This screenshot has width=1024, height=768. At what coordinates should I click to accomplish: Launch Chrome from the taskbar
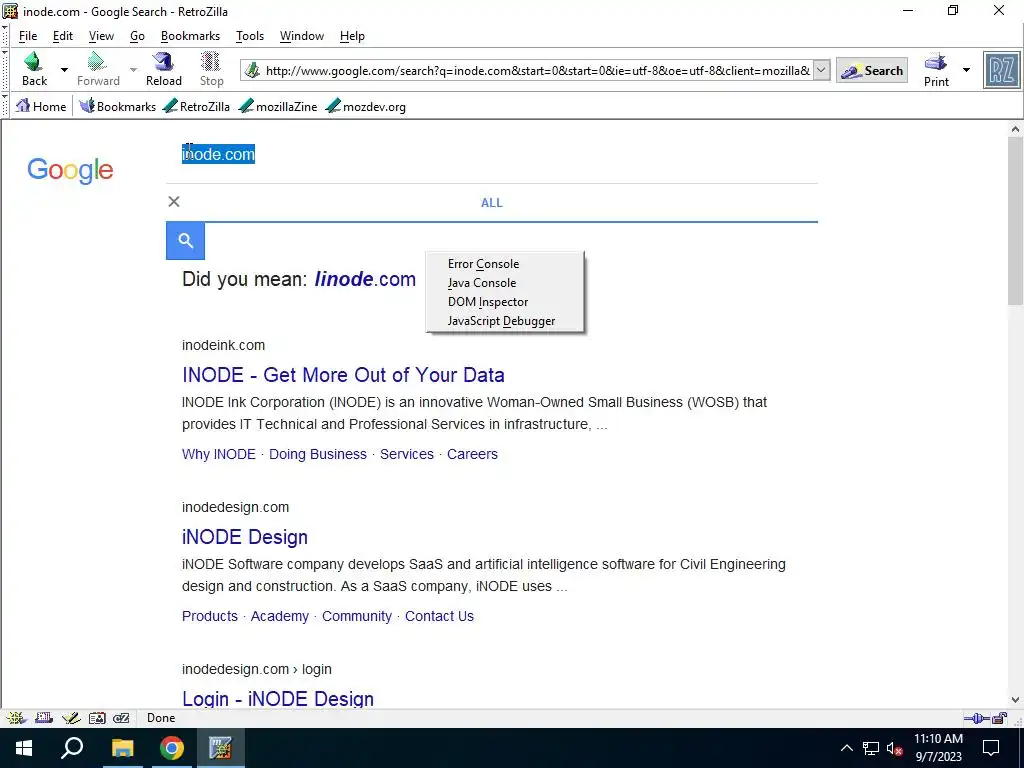(x=172, y=748)
